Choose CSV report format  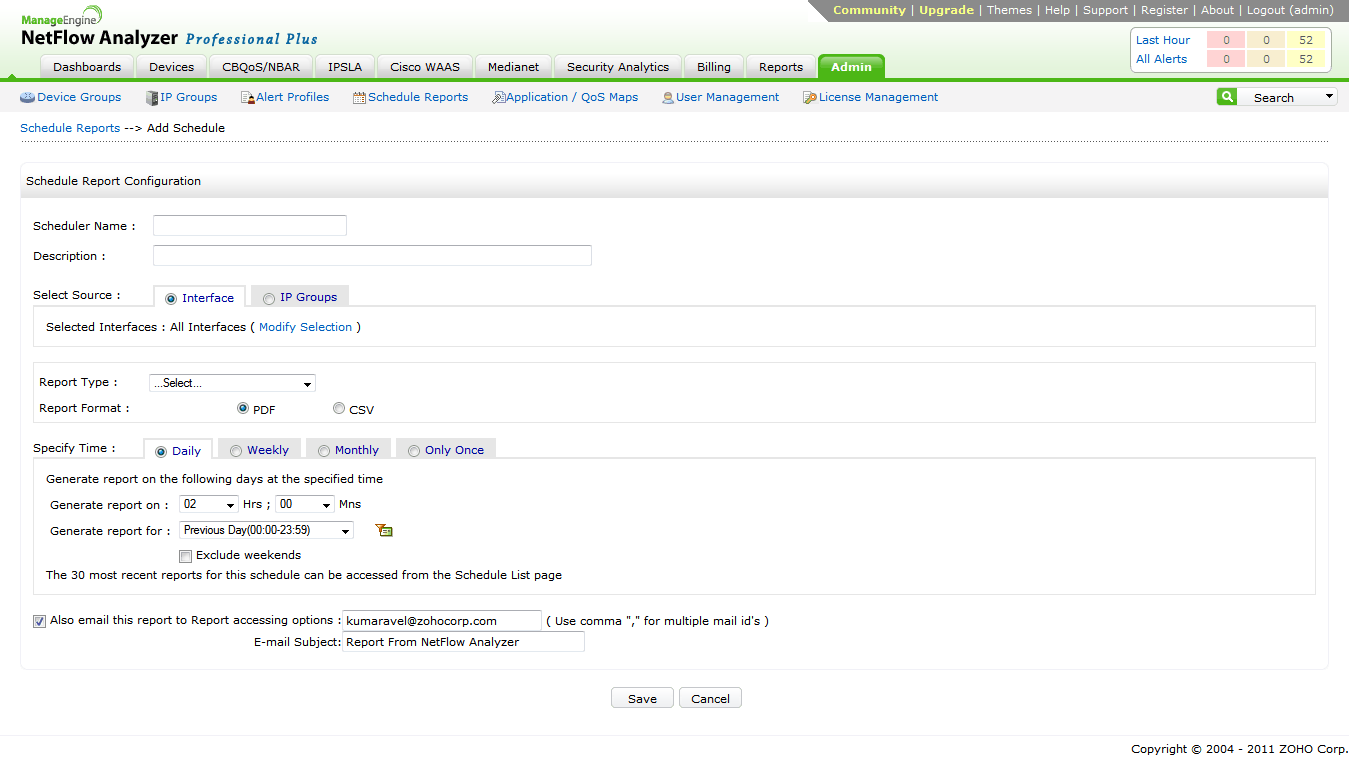pyautogui.click(x=339, y=408)
